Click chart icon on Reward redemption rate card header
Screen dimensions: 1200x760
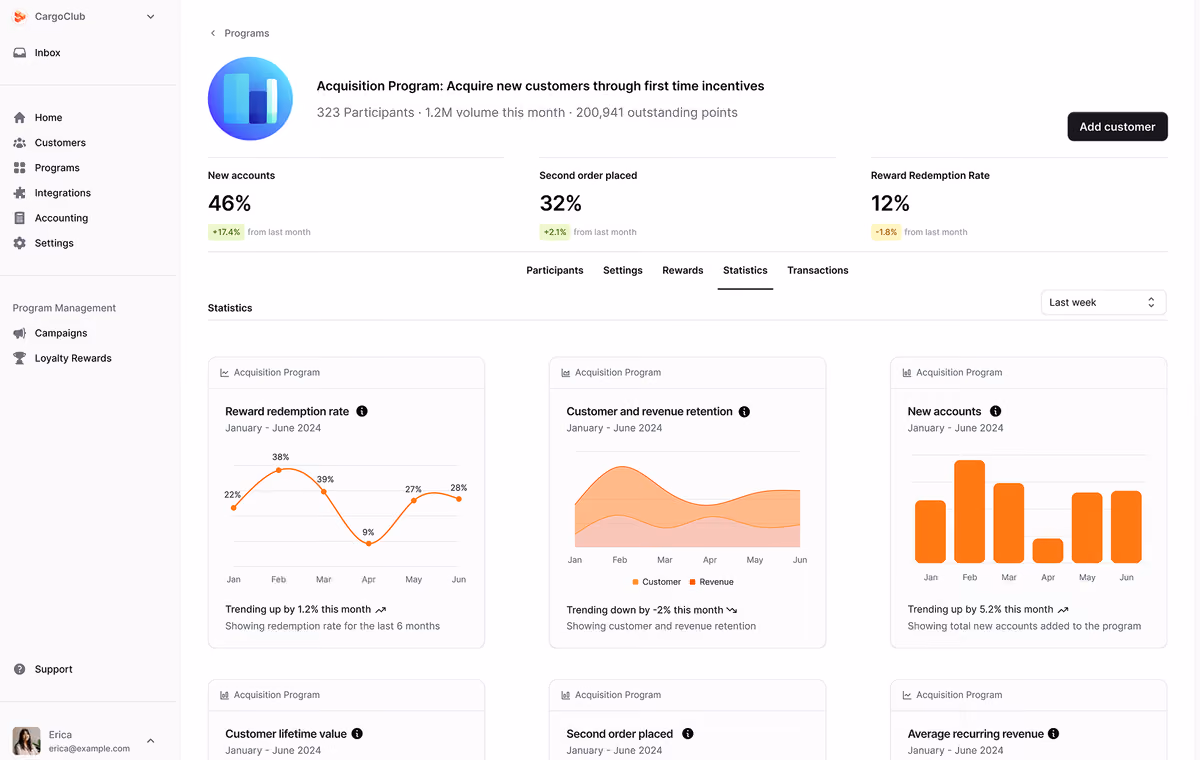(225, 373)
